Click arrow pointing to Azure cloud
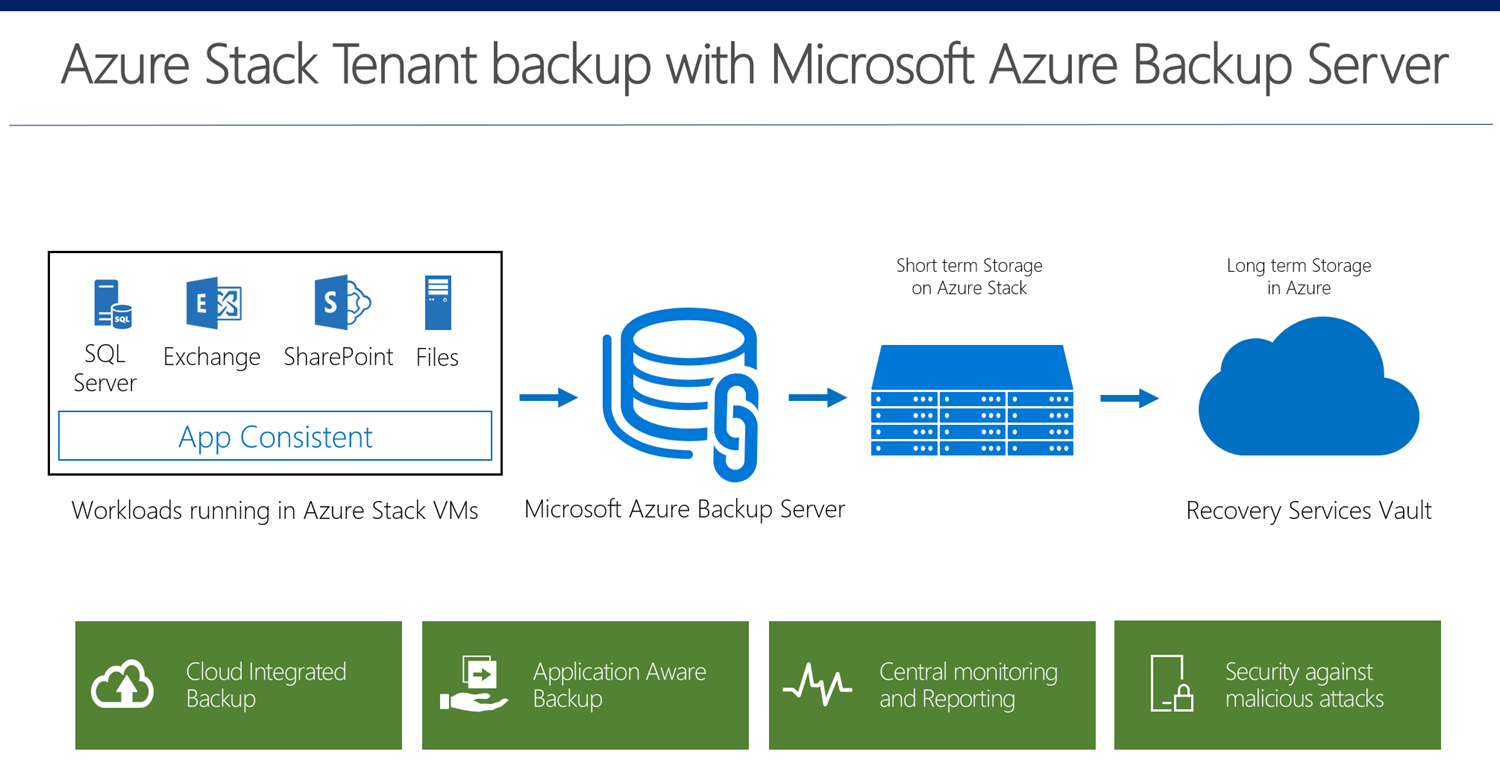 click(x=1130, y=399)
